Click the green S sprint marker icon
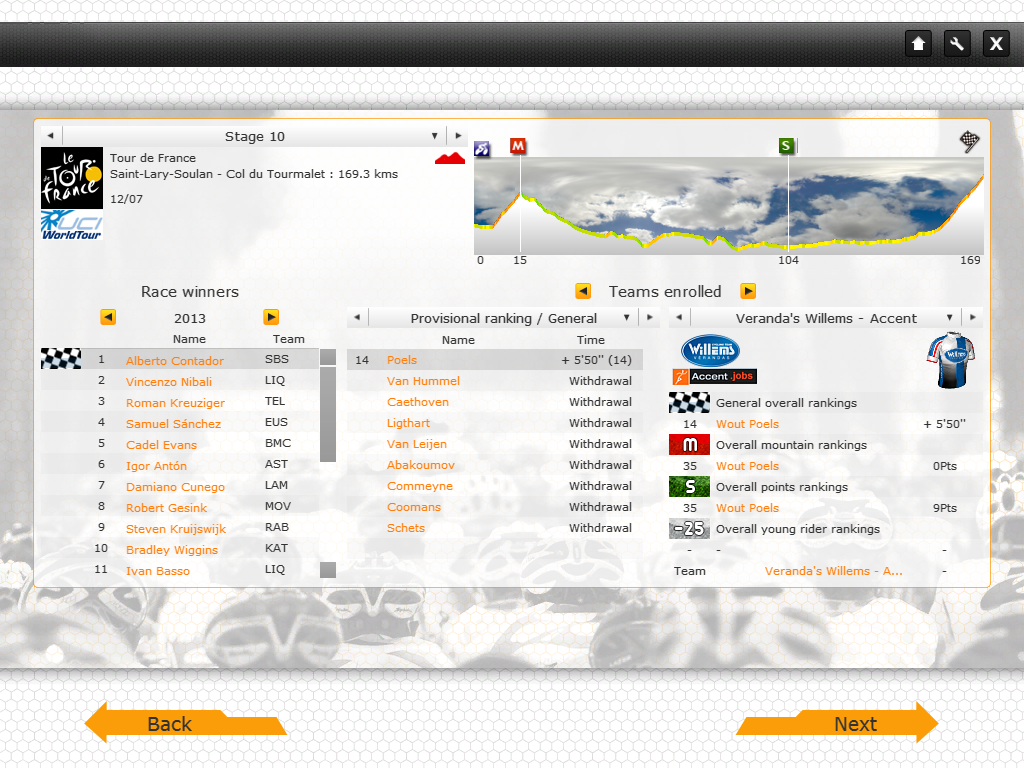This screenshot has height=768, width=1024. (x=787, y=146)
